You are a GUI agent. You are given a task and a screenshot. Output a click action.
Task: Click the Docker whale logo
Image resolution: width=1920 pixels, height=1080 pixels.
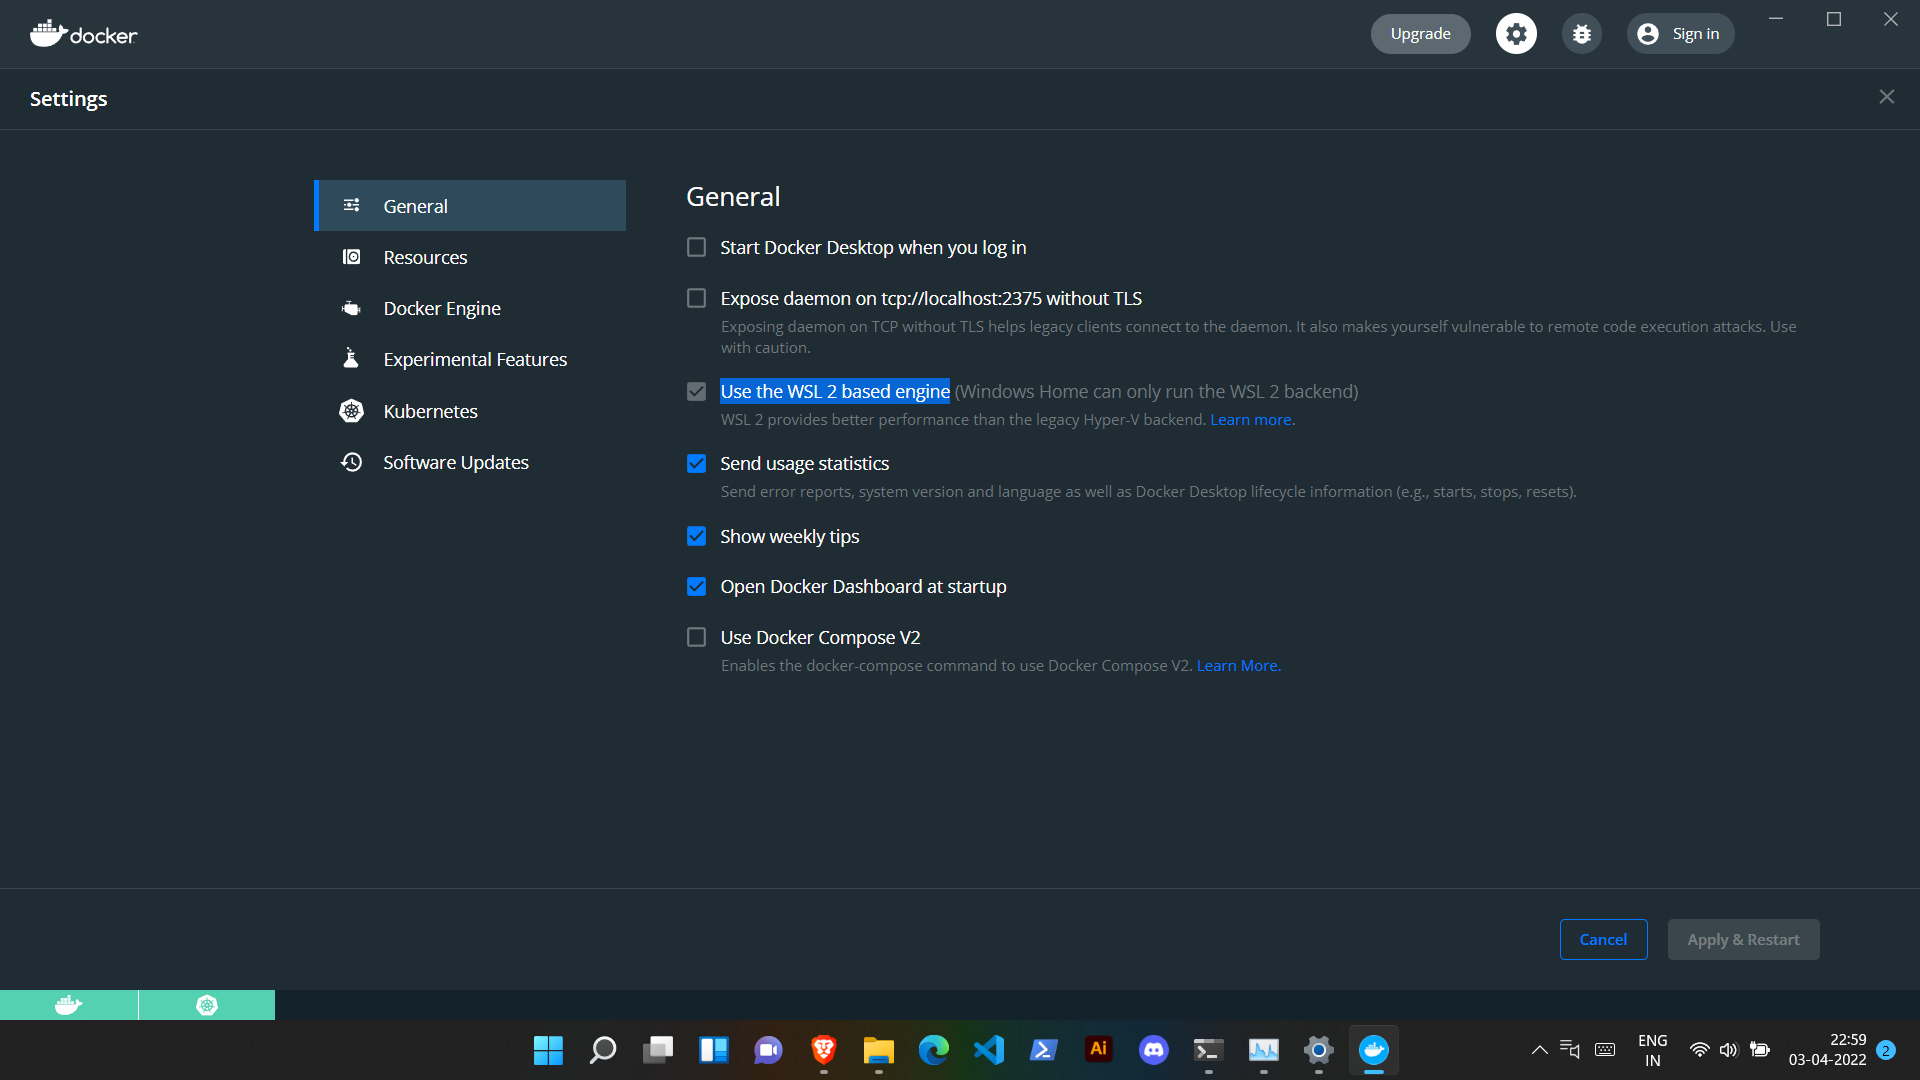[83, 34]
